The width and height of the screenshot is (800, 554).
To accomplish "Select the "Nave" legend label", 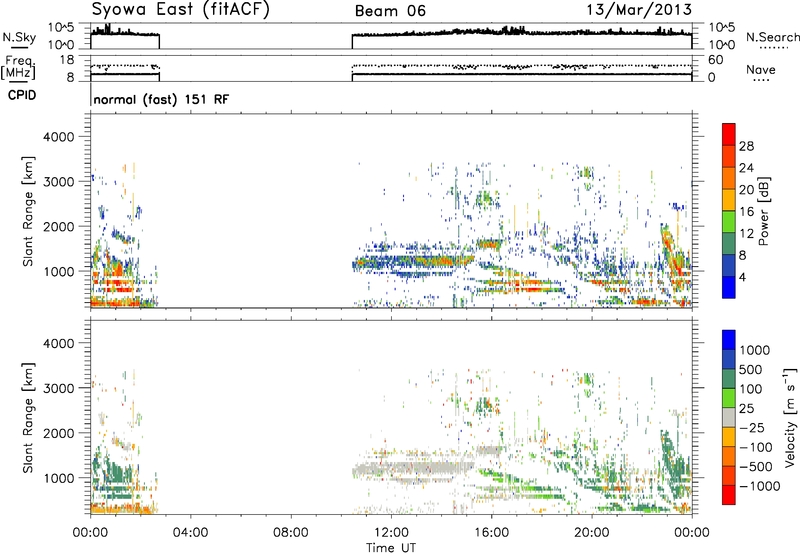I will tap(761, 69).
